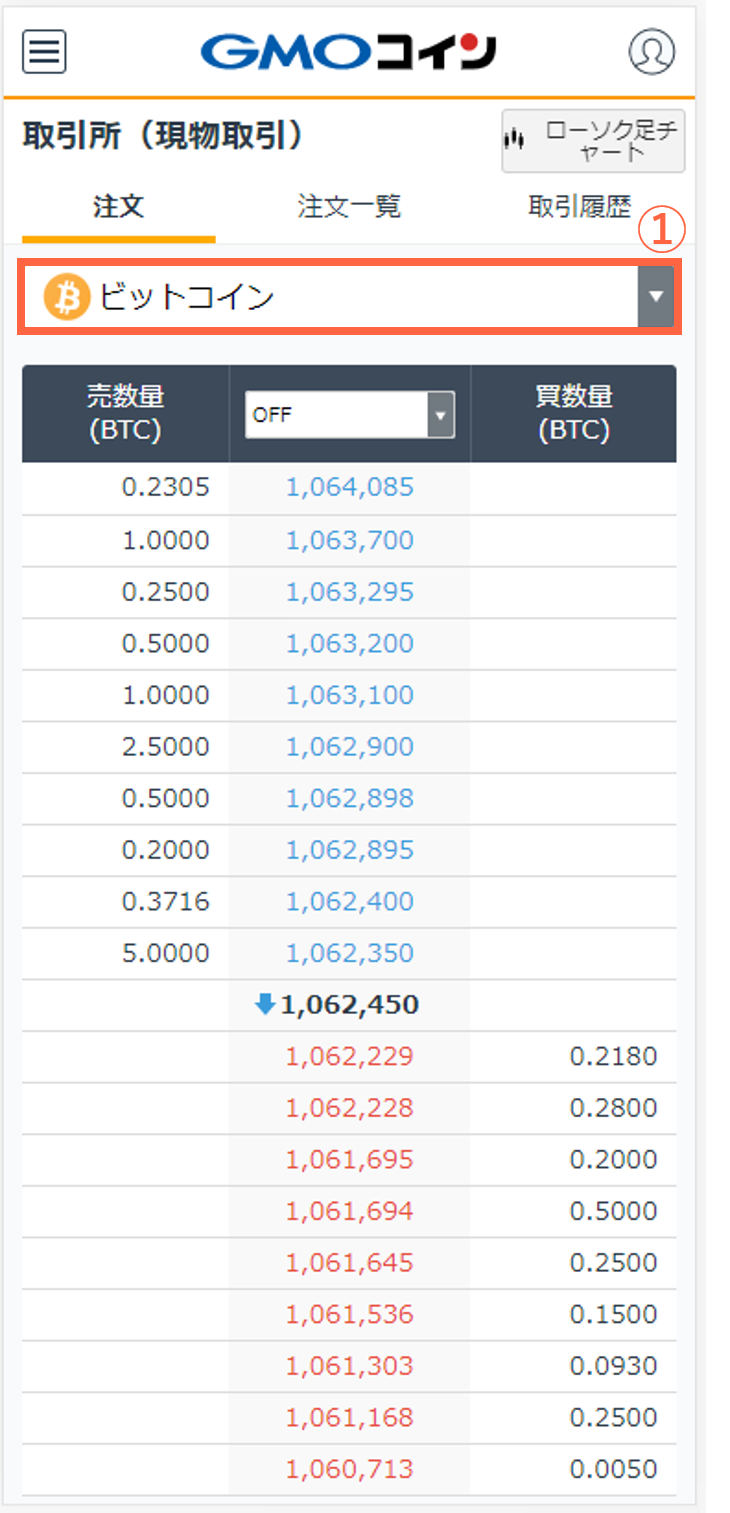Switch to the 注文一覧 tab

(x=349, y=207)
